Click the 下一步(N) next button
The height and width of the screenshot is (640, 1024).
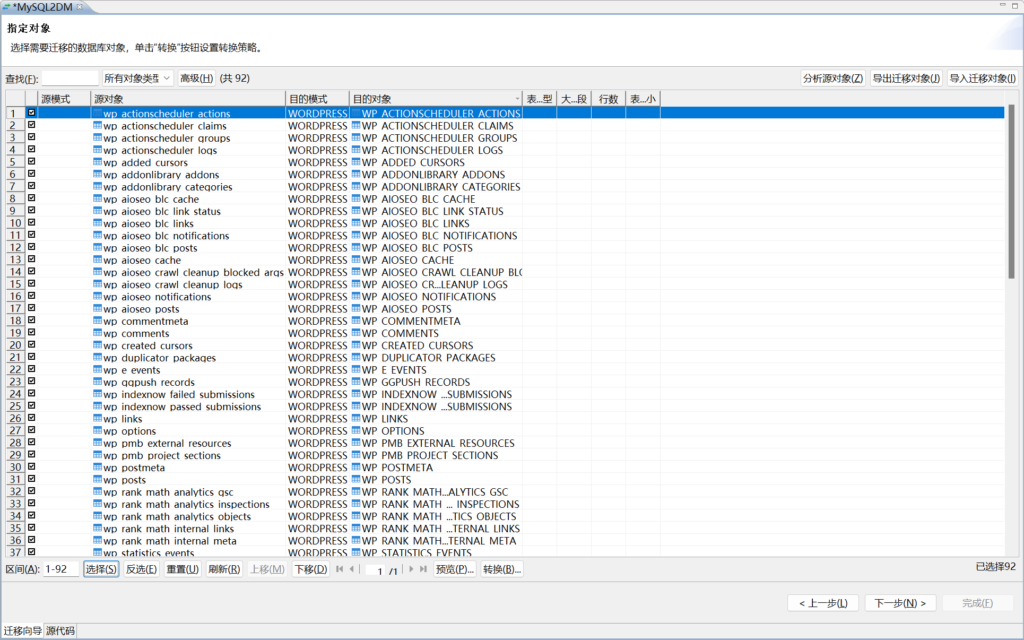pyautogui.click(x=900, y=603)
